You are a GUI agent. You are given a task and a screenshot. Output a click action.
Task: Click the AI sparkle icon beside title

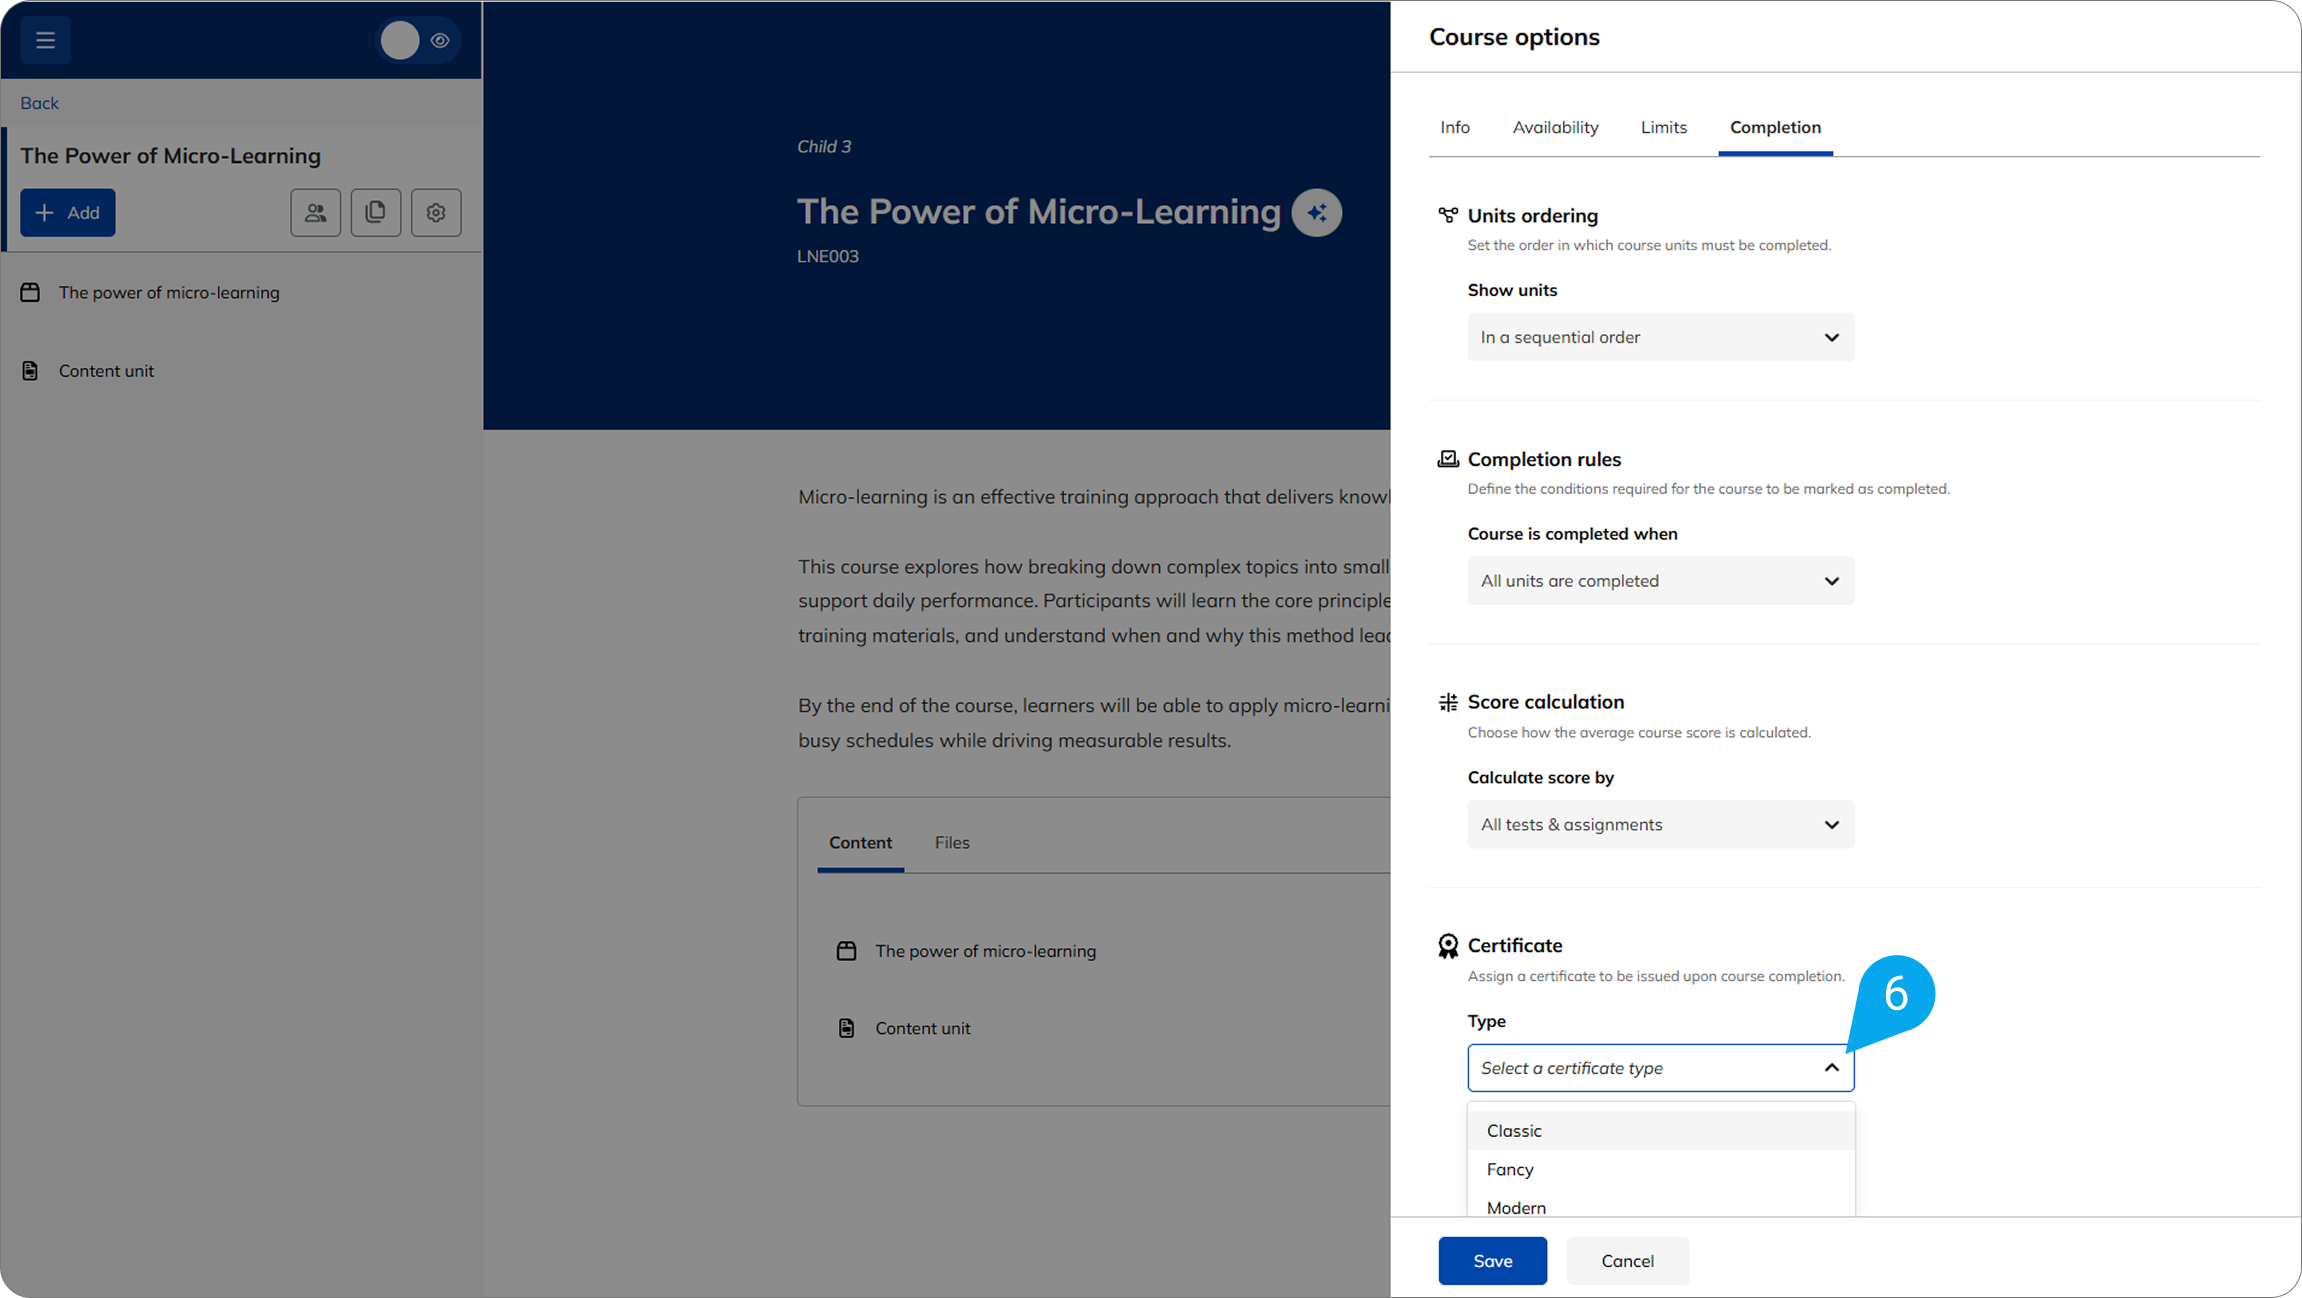click(1316, 212)
